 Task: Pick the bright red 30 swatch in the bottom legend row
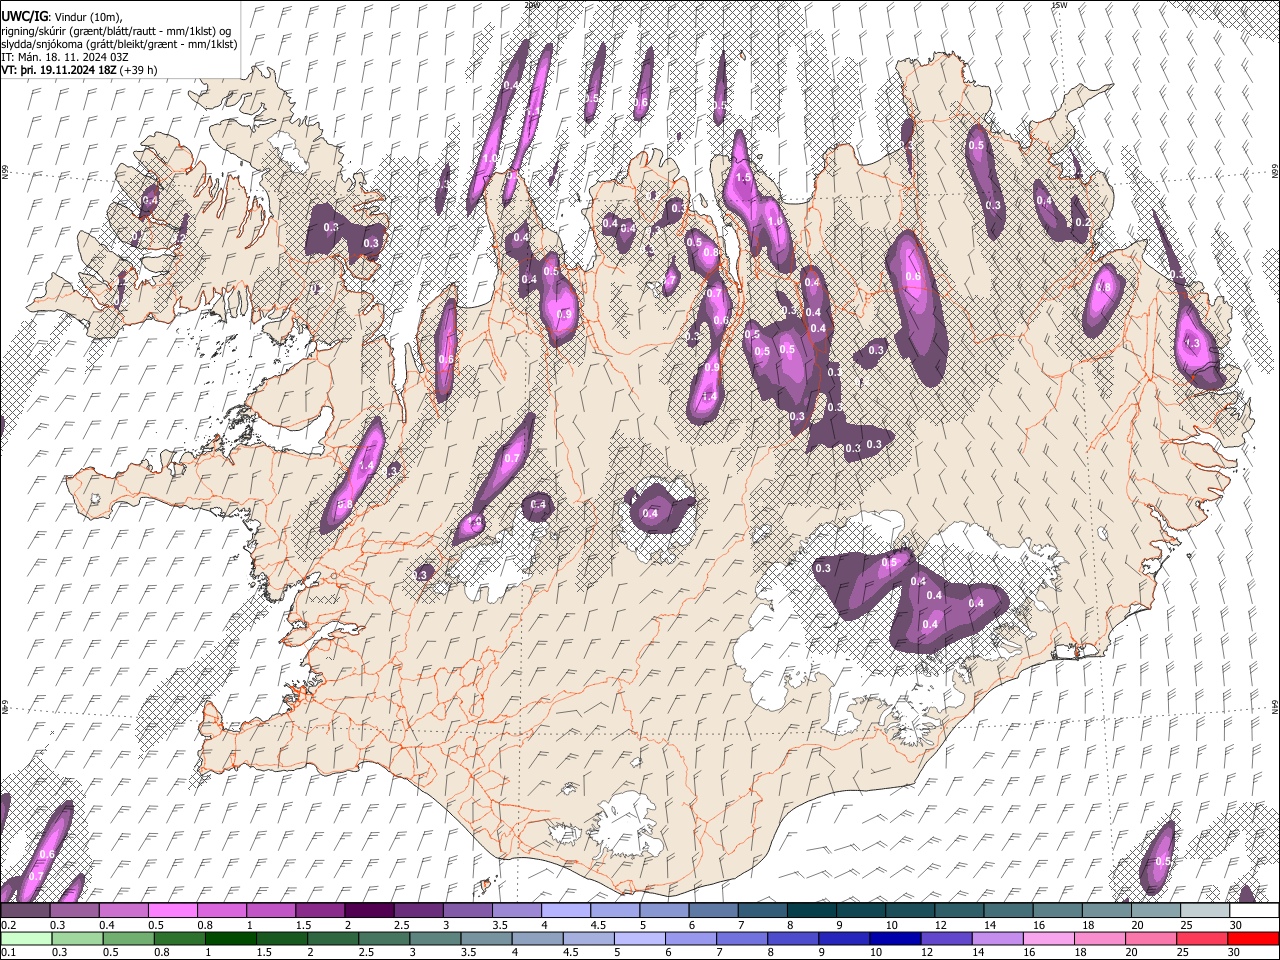(1253, 938)
